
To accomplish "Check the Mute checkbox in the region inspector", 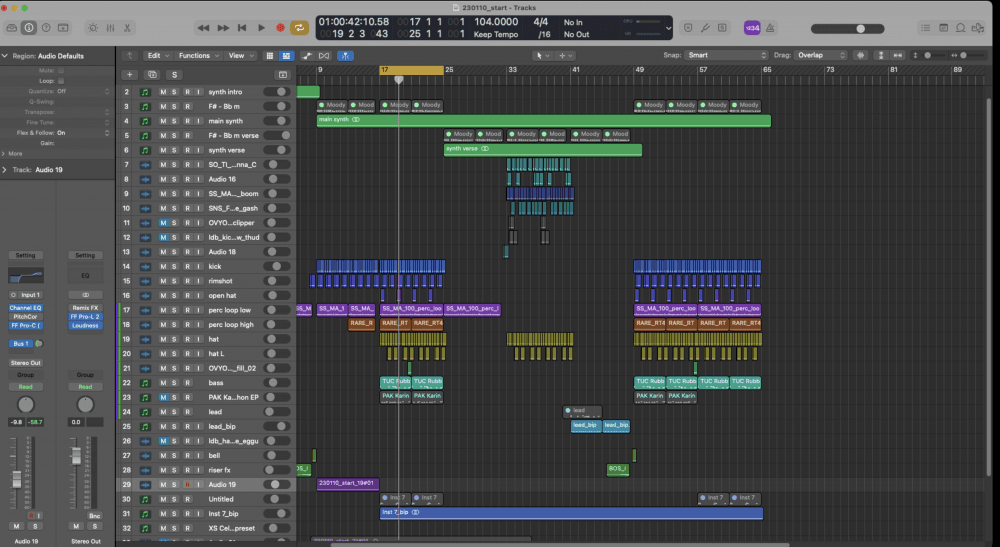I will coord(61,71).
